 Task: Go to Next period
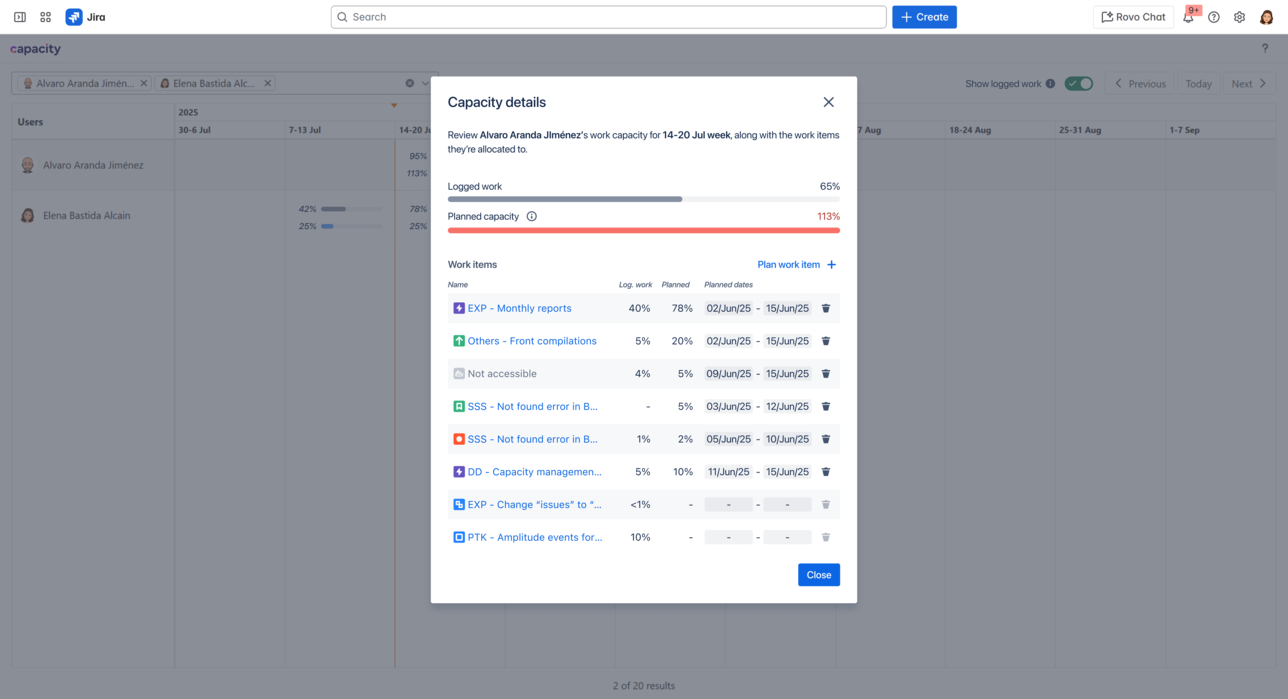(1249, 84)
